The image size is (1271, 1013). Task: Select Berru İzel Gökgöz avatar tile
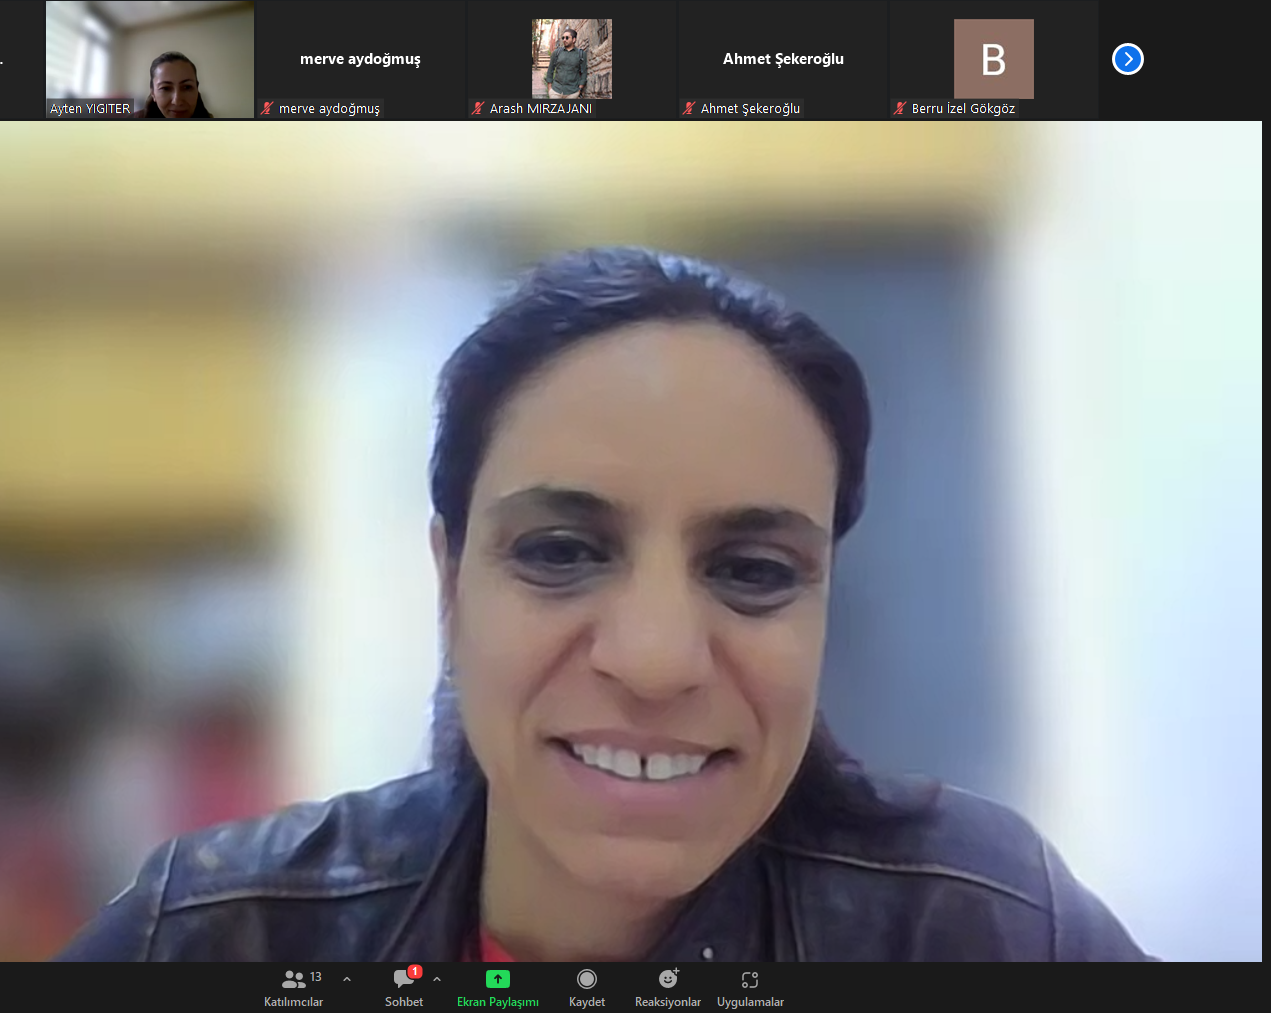coord(994,59)
